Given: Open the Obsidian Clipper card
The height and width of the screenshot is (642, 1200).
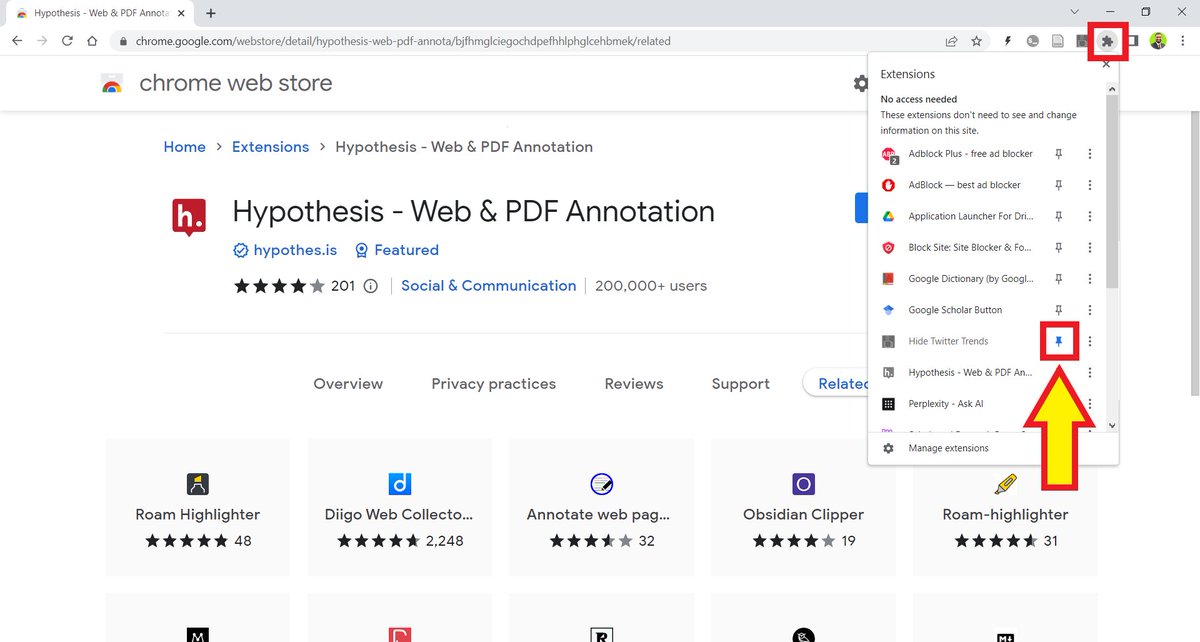Looking at the screenshot, I should [x=803, y=507].
